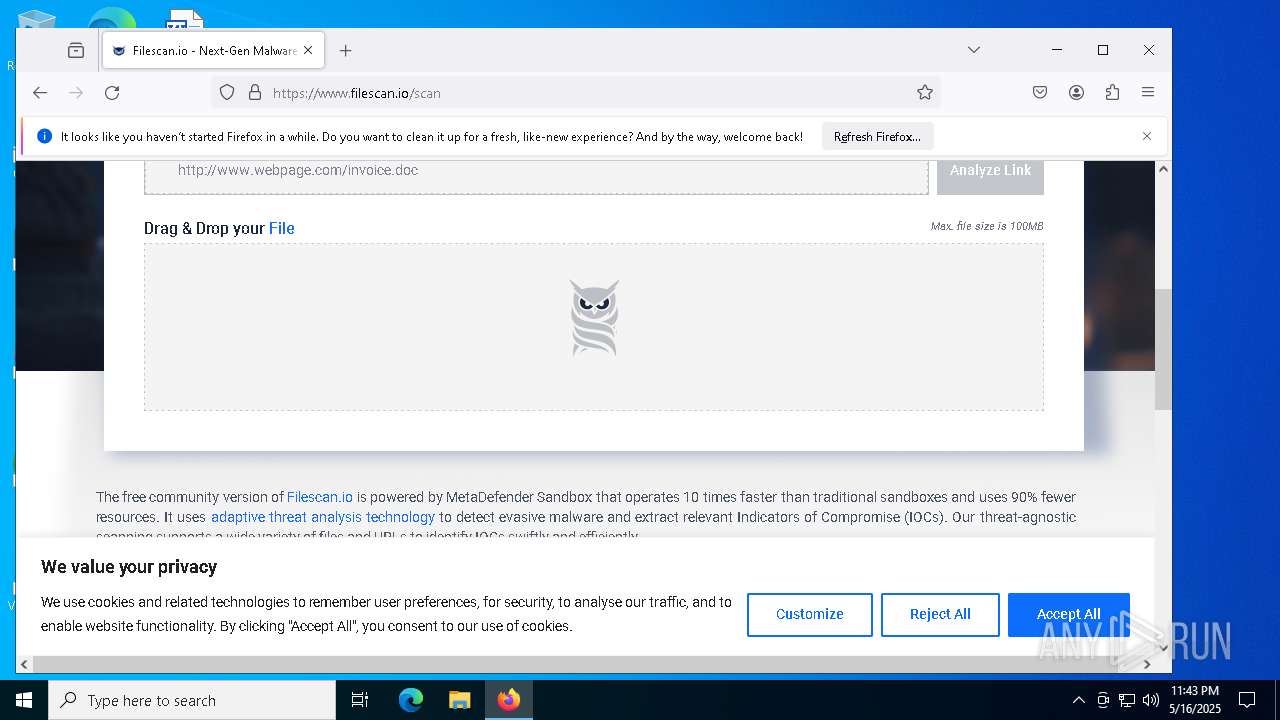This screenshot has width=1280, height=720.
Task: Open Firefox View tab-history icon
Action: click(x=76, y=50)
